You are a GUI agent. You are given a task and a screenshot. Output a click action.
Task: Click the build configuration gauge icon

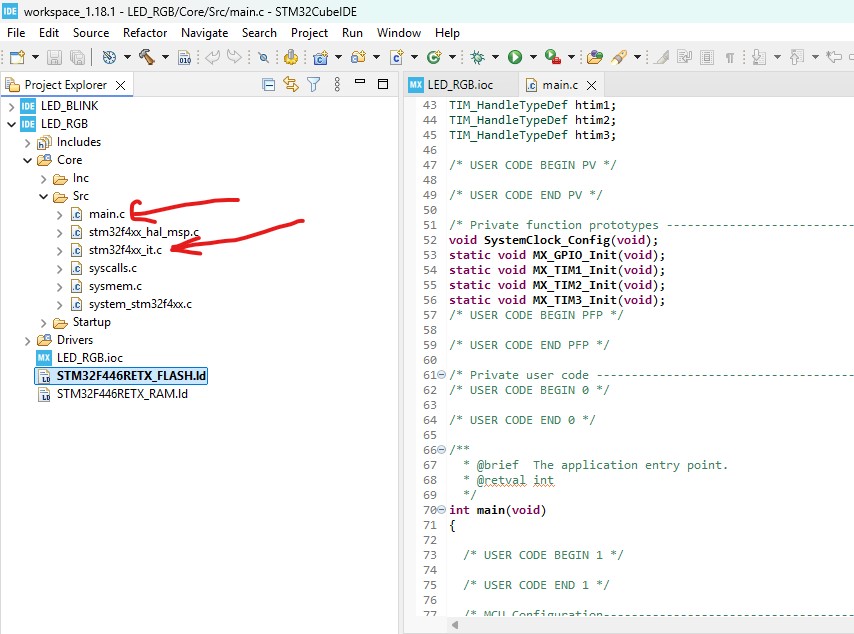pyautogui.click(x=109, y=57)
